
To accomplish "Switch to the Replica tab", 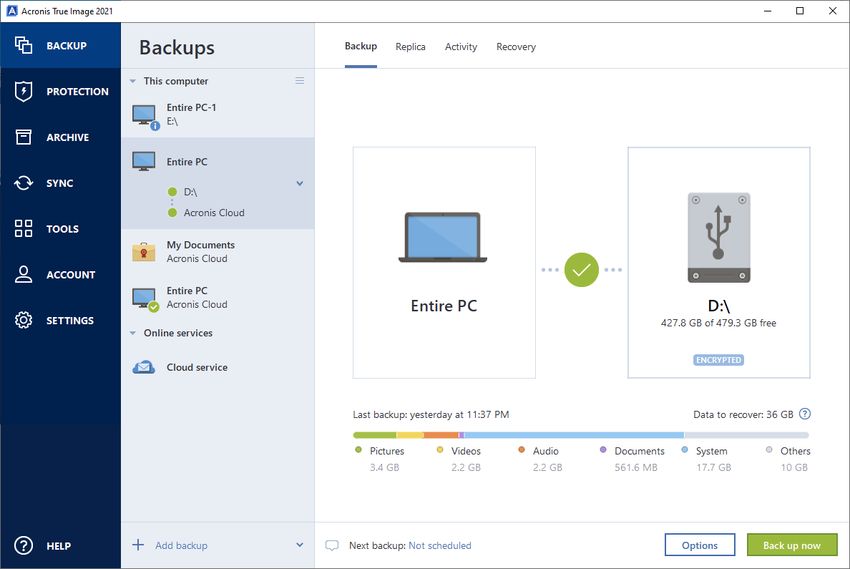I will click(x=410, y=47).
